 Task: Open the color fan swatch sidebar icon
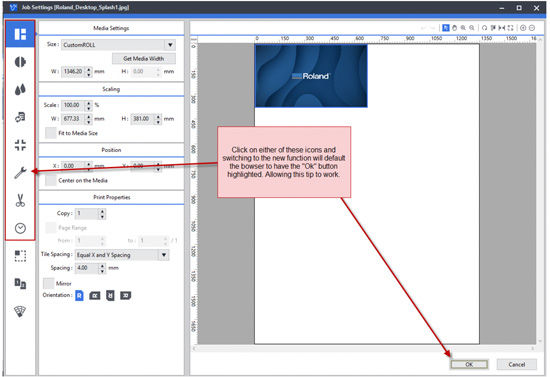[x=20, y=311]
